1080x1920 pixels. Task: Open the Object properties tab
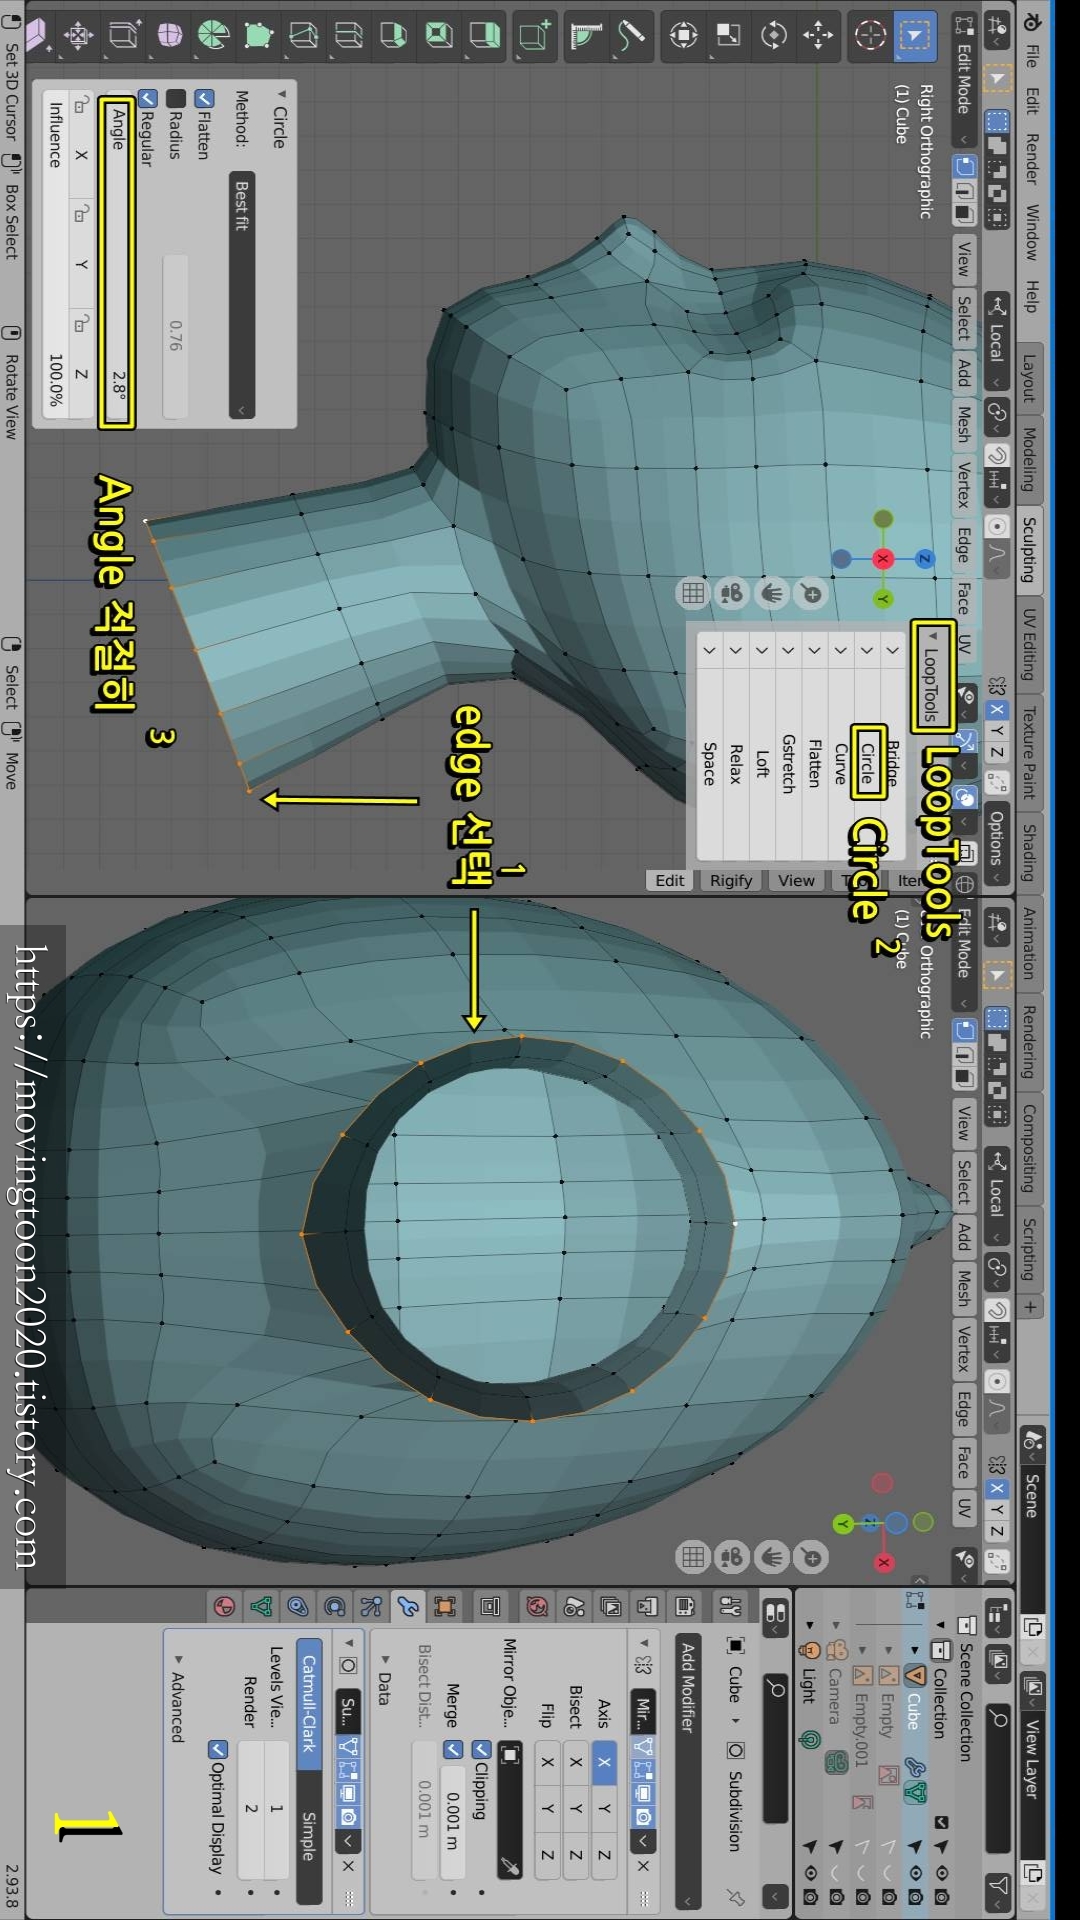[445, 1607]
